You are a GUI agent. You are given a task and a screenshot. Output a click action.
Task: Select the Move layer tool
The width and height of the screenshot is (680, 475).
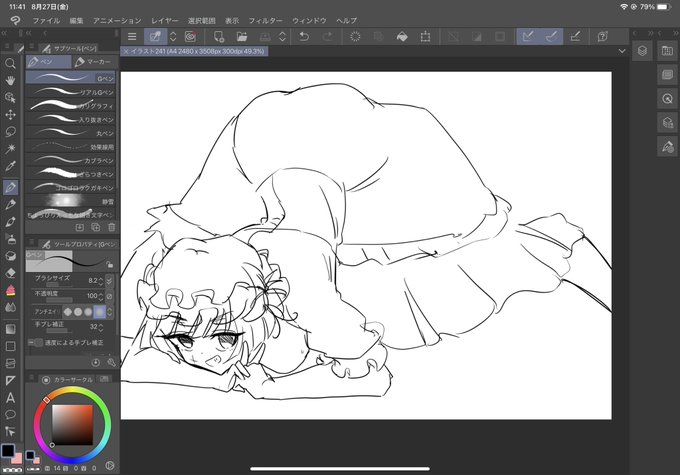[x=10, y=115]
